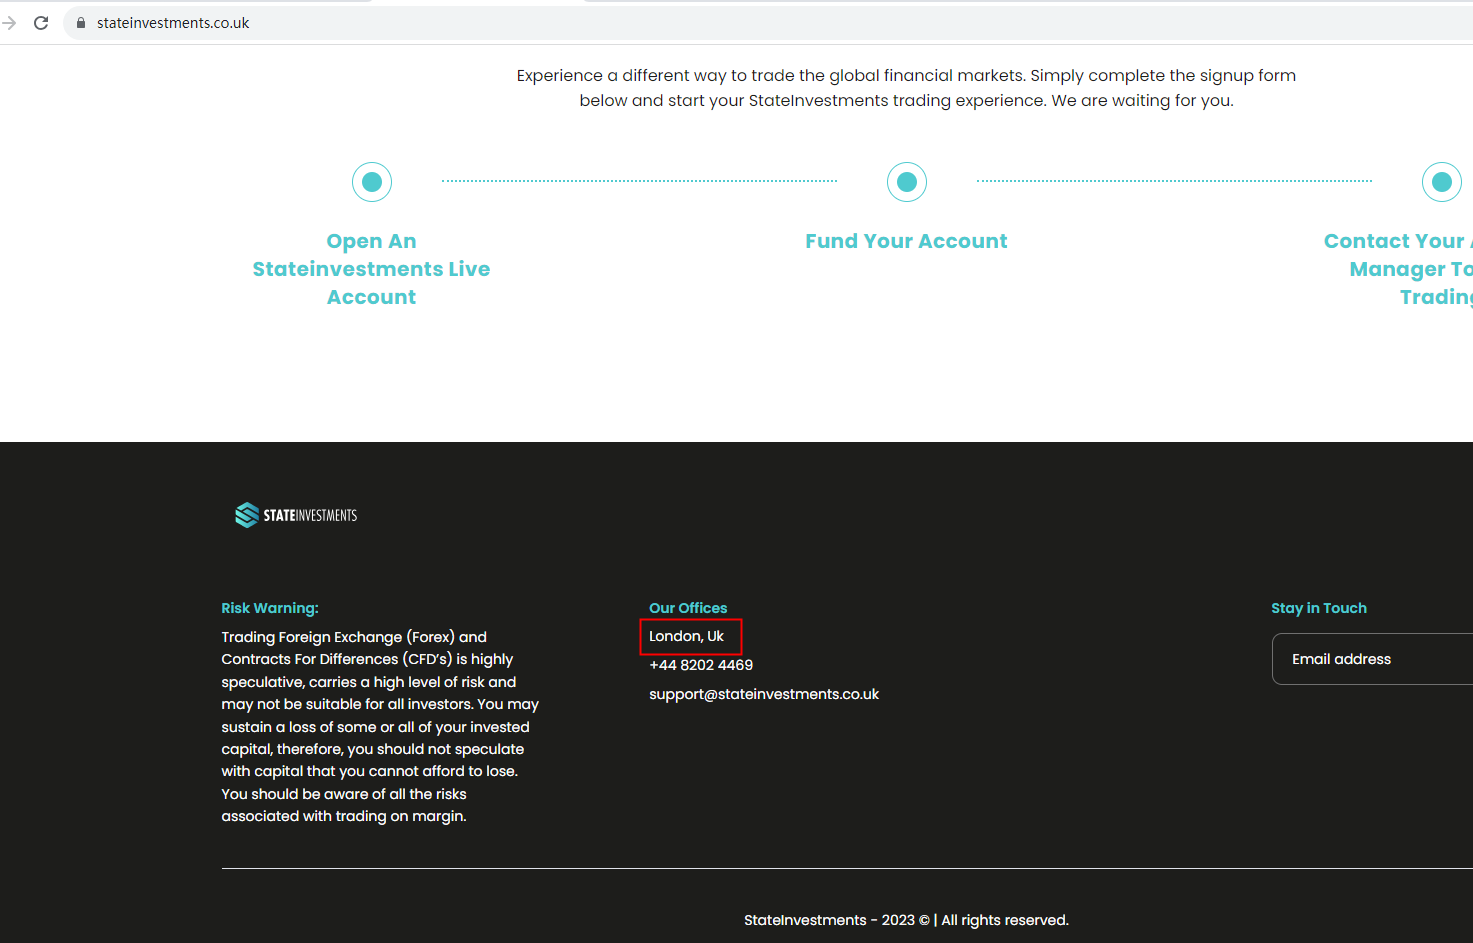Click the 'Risk Warning:' footer heading
The height and width of the screenshot is (943, 1473).
(x=270, y=608)
